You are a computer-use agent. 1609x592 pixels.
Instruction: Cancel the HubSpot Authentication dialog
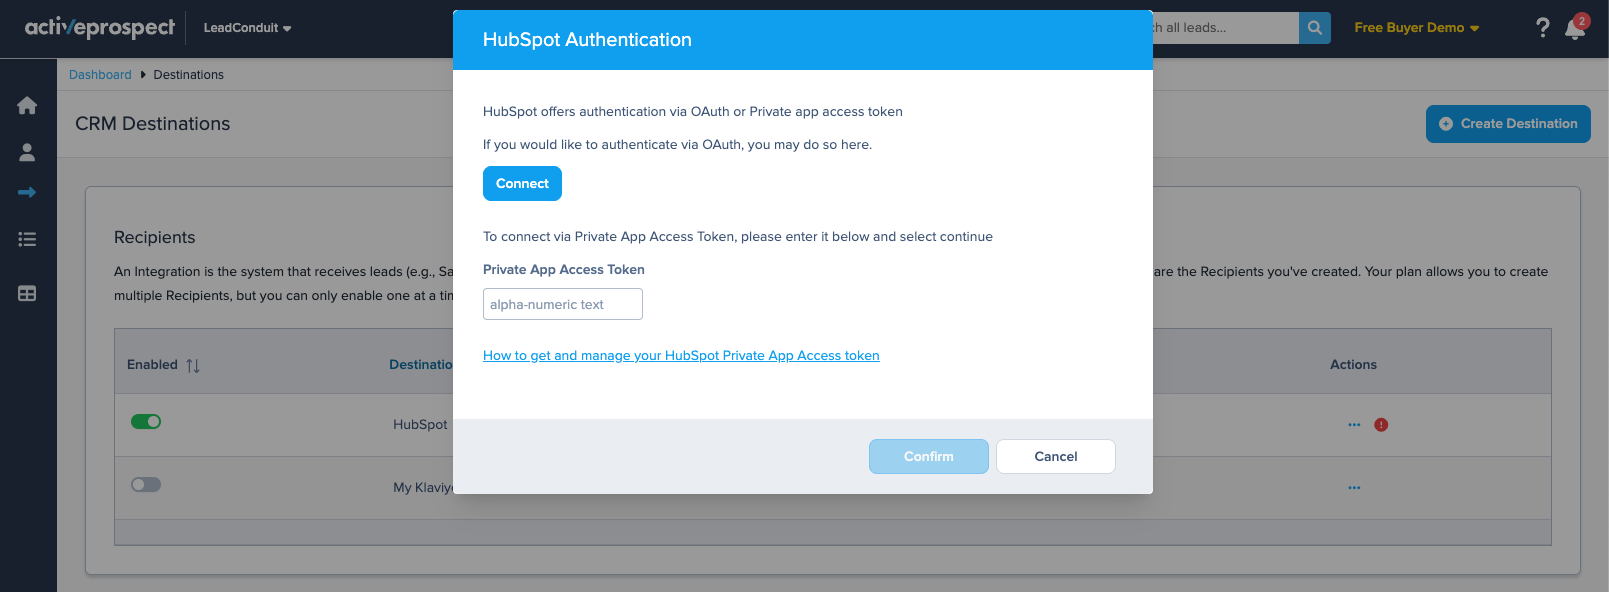[1055, 457]
